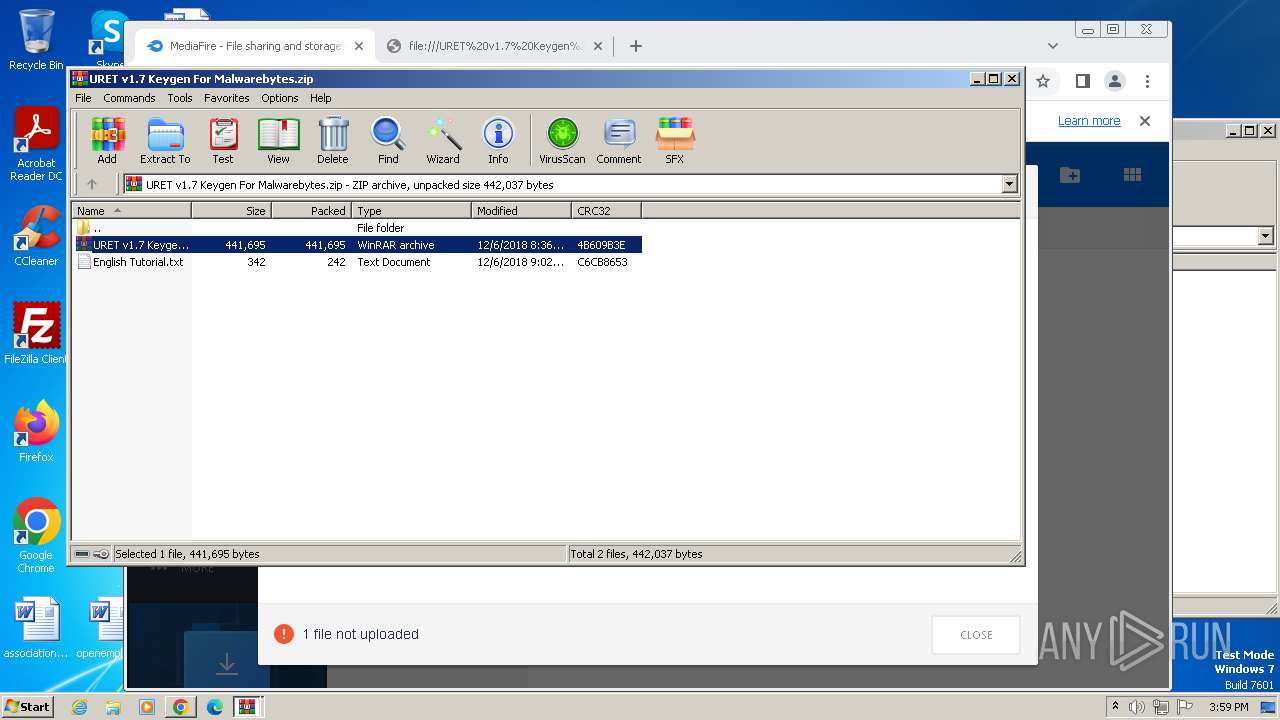Show archive Info
The height and width of the screenshot is (720, 1280).
(x=498, y=140)
